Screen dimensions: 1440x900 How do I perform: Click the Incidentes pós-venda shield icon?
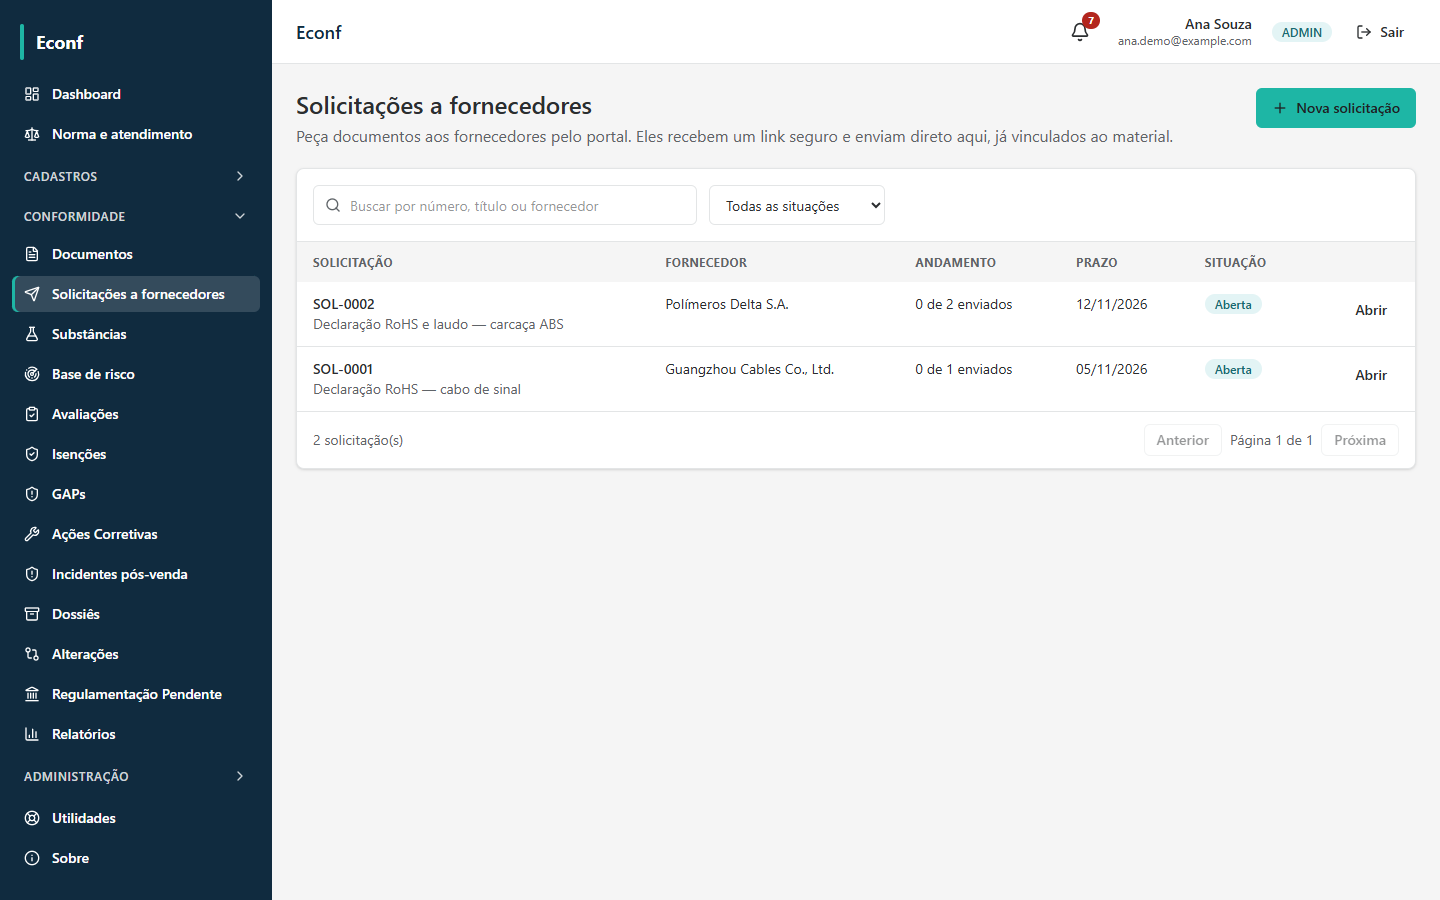pyautogui.click(x=32, y=574)
